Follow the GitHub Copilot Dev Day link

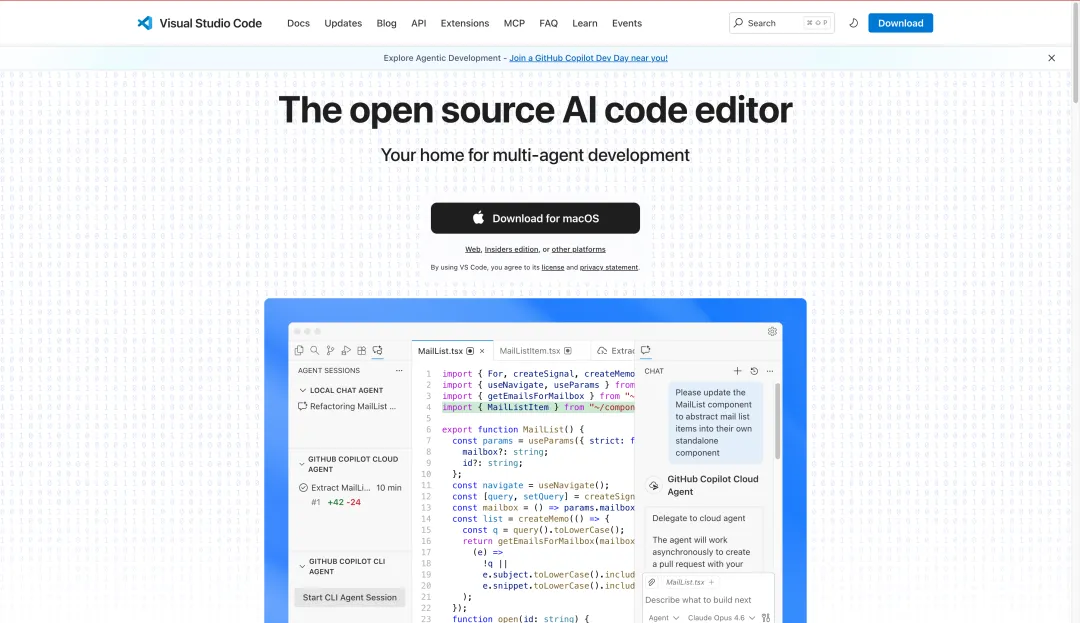588,58
